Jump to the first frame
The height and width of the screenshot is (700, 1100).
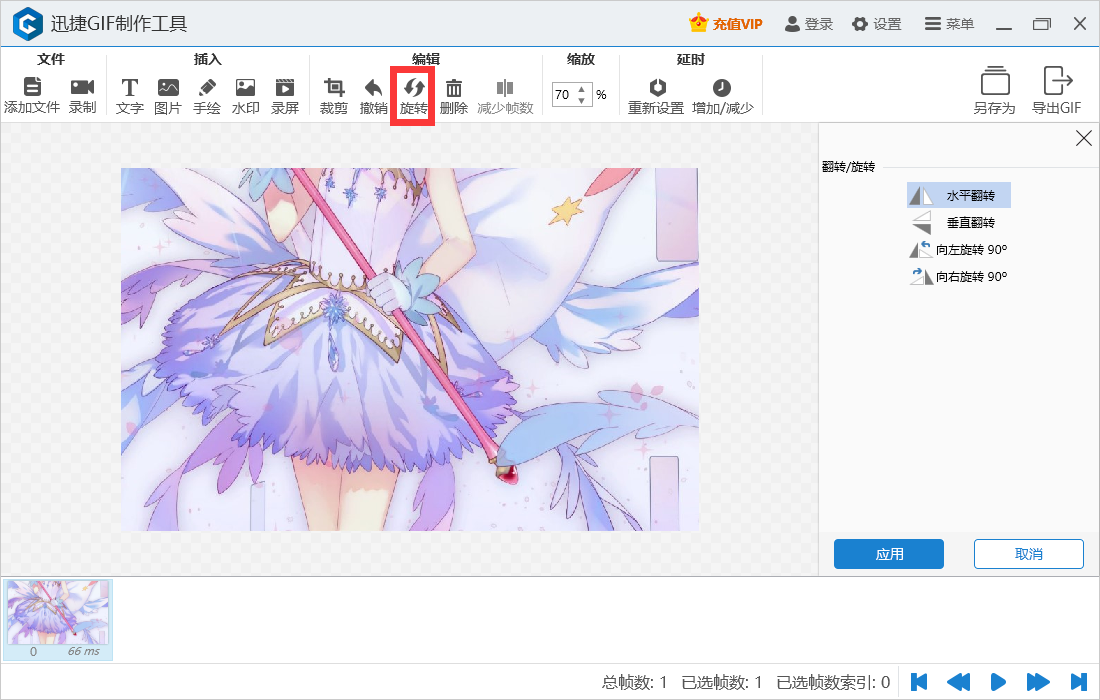[919, 682]
